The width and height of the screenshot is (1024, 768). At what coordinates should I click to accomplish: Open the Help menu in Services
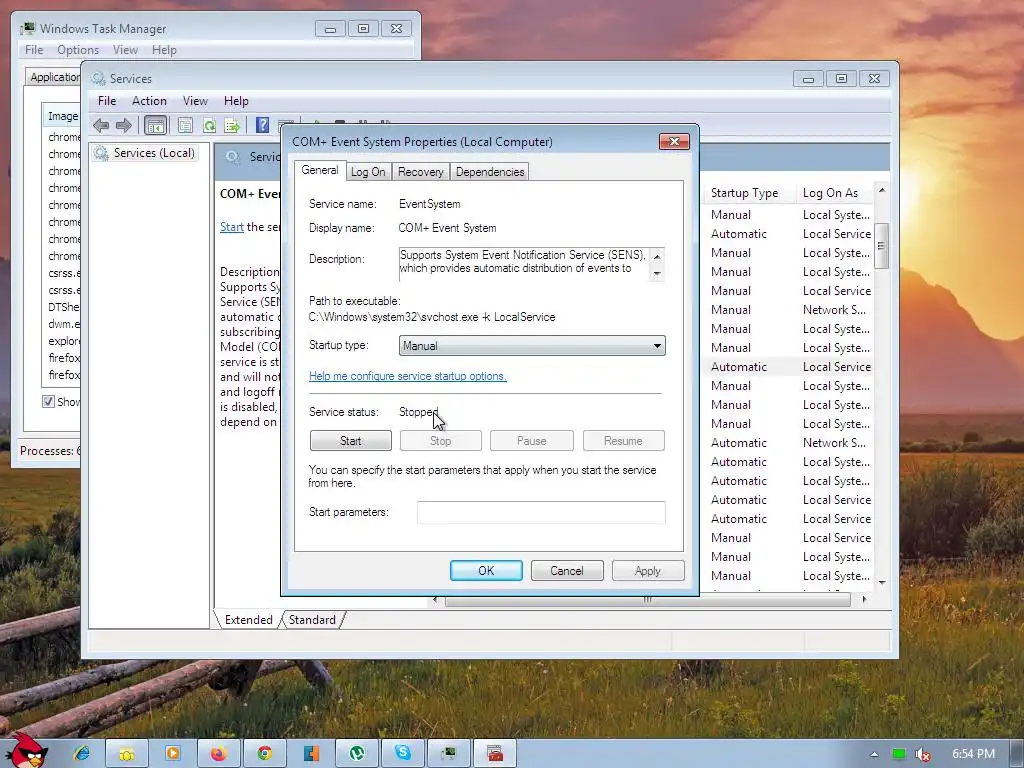pyautogui.click(x=236, y=101)
